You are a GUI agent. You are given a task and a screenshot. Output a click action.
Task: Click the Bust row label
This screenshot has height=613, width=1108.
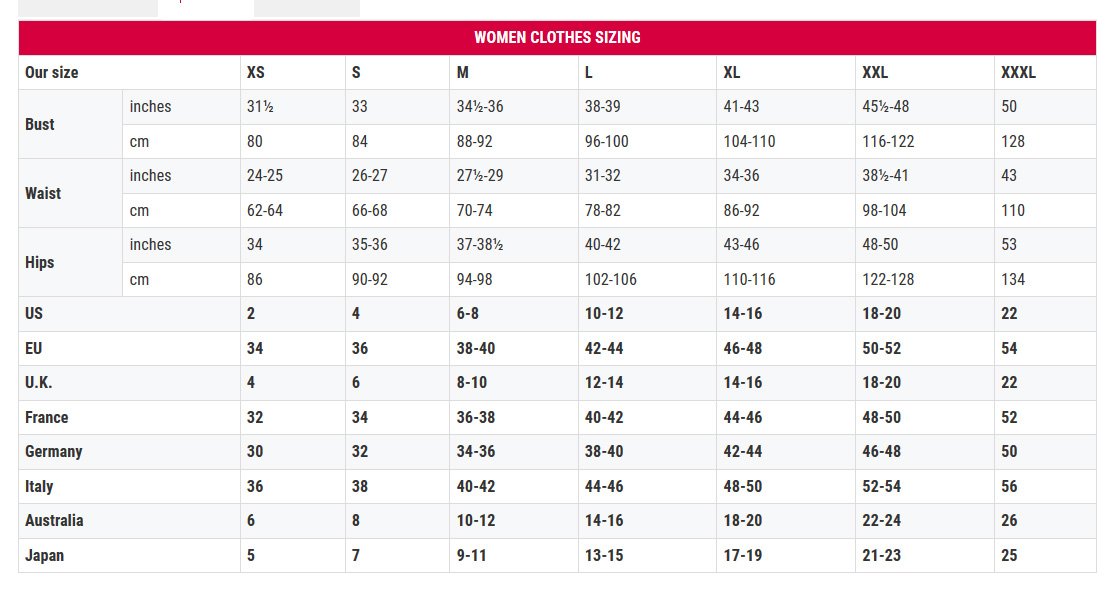[40, 124]
